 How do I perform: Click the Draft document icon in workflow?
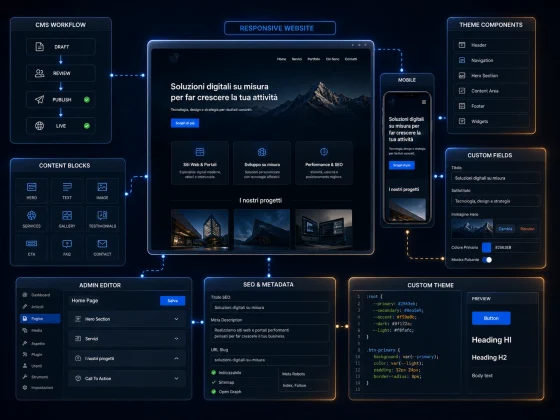40,46
